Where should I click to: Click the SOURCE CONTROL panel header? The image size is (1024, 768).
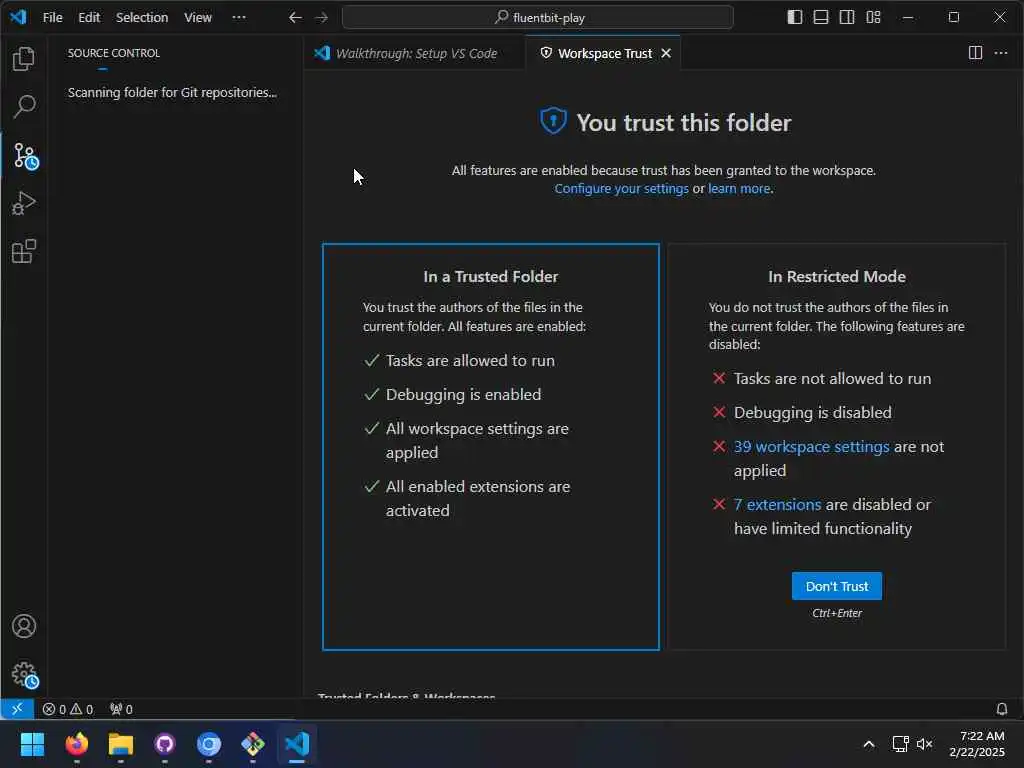pyautogui.click(x=114, y=53)
